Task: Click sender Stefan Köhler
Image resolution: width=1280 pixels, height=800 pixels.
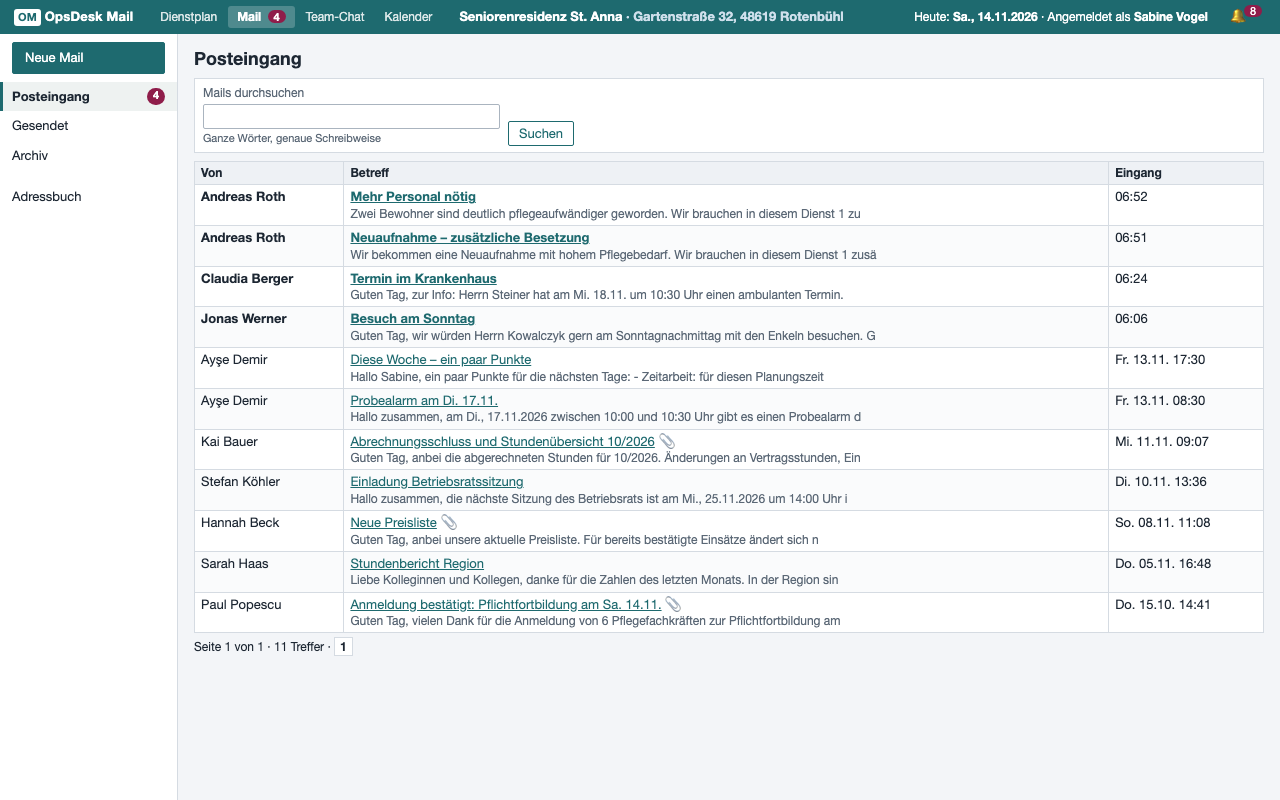Action: [x=240, y=482]
